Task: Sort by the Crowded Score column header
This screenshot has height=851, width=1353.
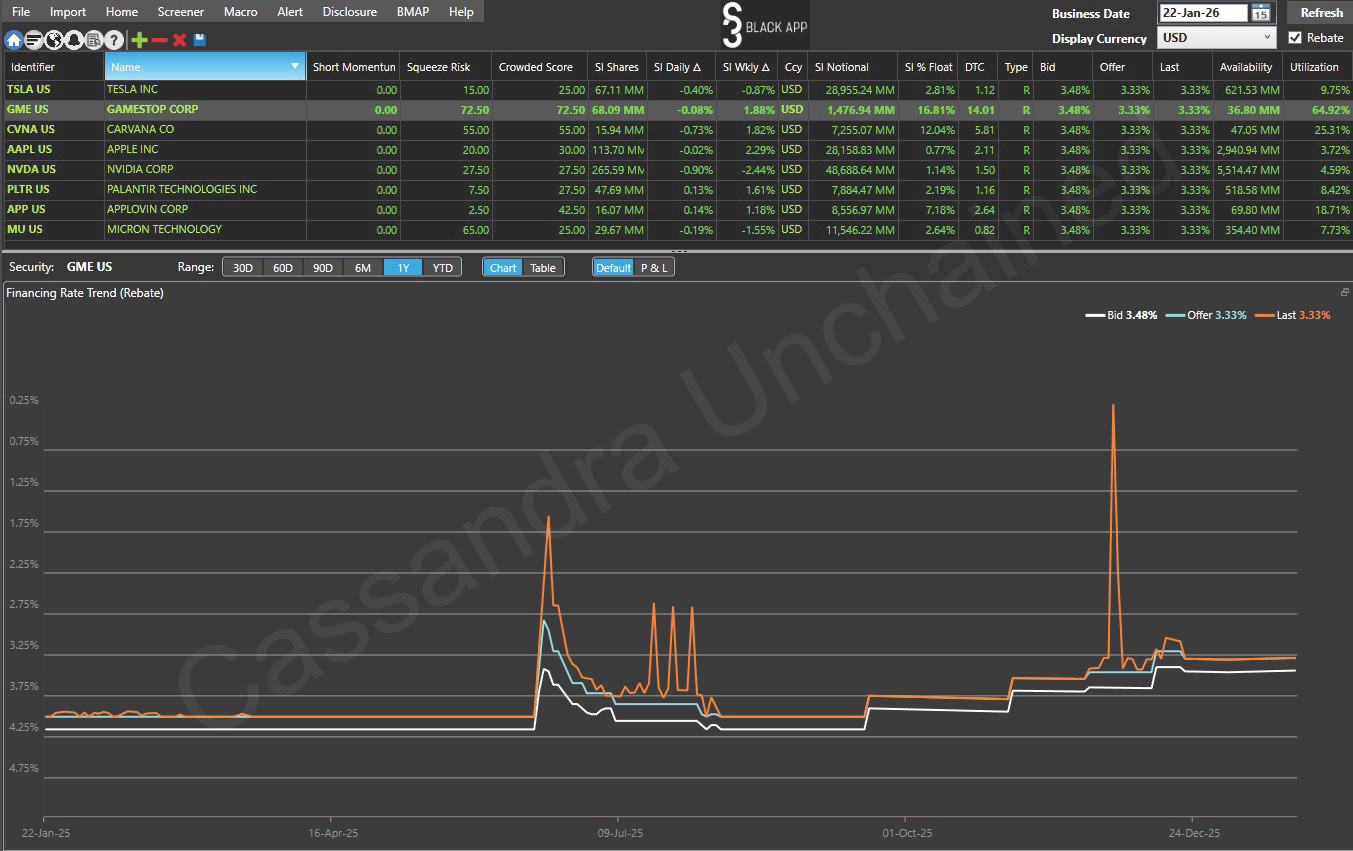Action: coord(540,67)
